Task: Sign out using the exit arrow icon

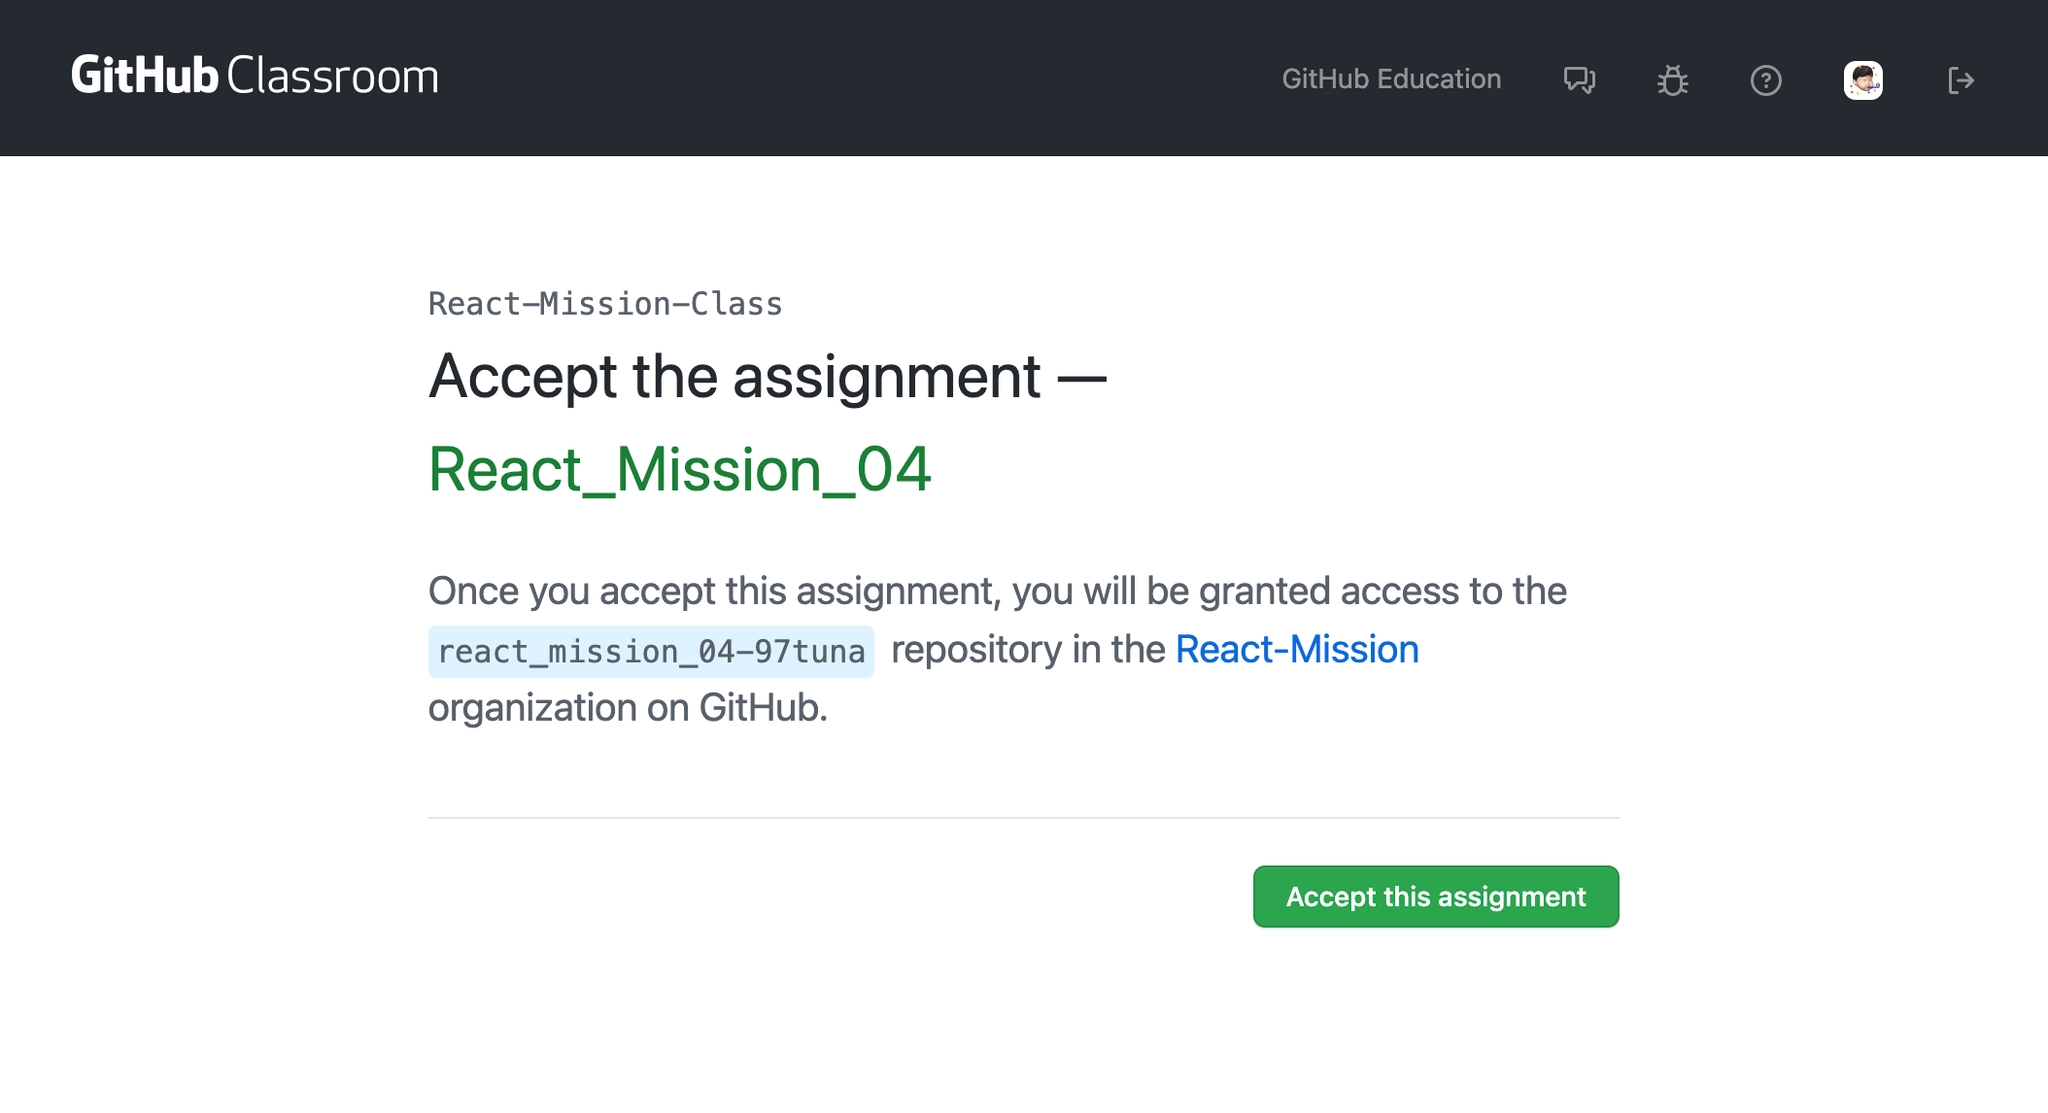Action: pos(1960,80)
